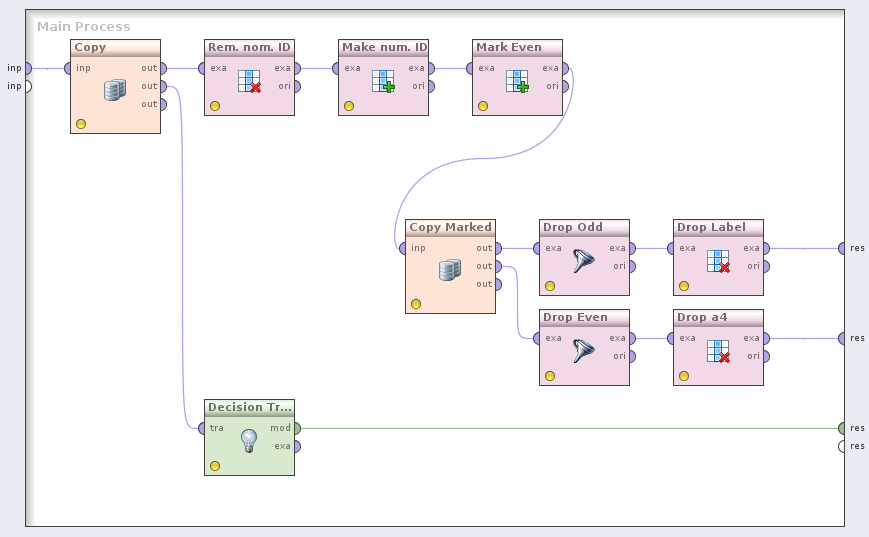Click the Copy Marked inp input port

click(403, 248)
